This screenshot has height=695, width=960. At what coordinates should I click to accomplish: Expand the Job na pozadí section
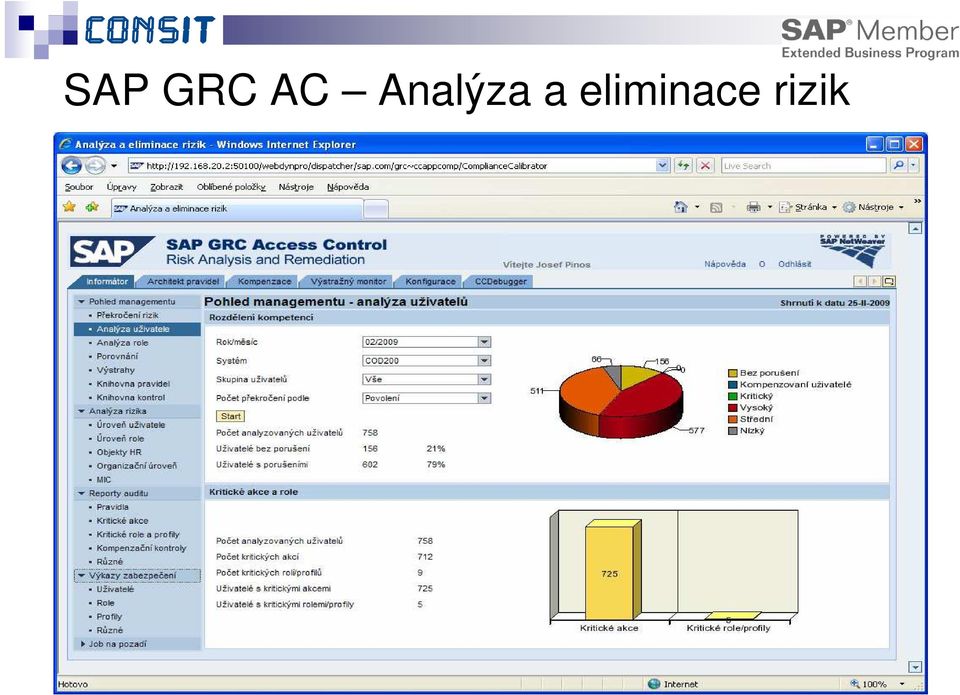tap(83, 644)
